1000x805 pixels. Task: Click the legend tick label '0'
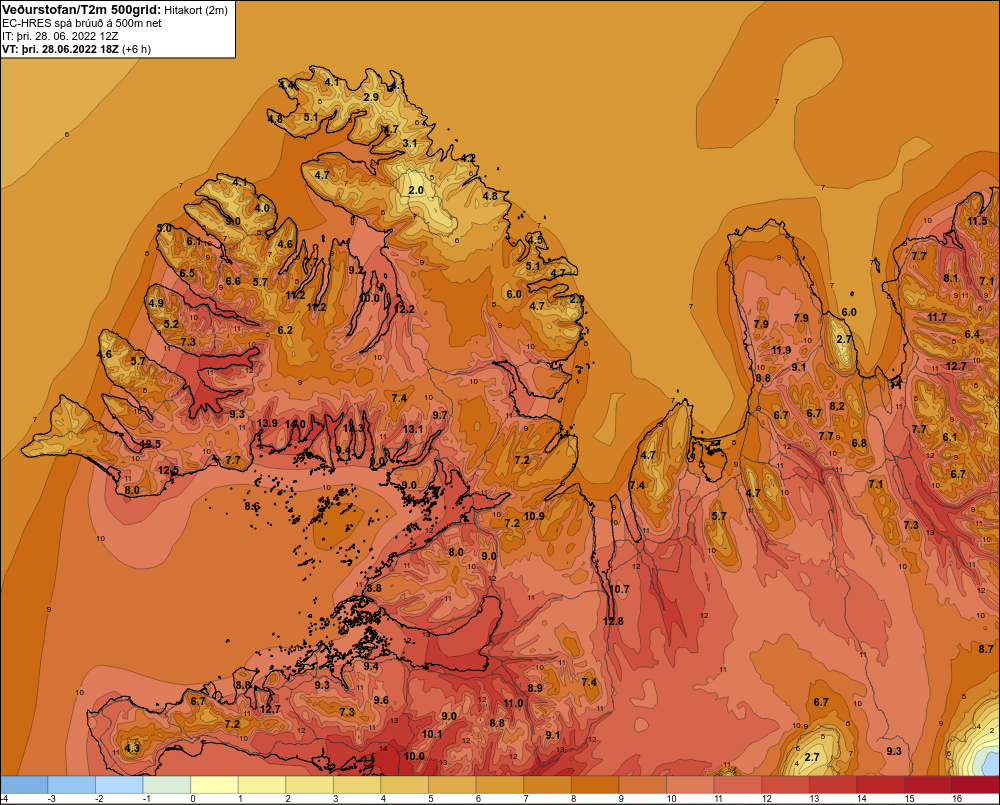(x=193, y=799)
